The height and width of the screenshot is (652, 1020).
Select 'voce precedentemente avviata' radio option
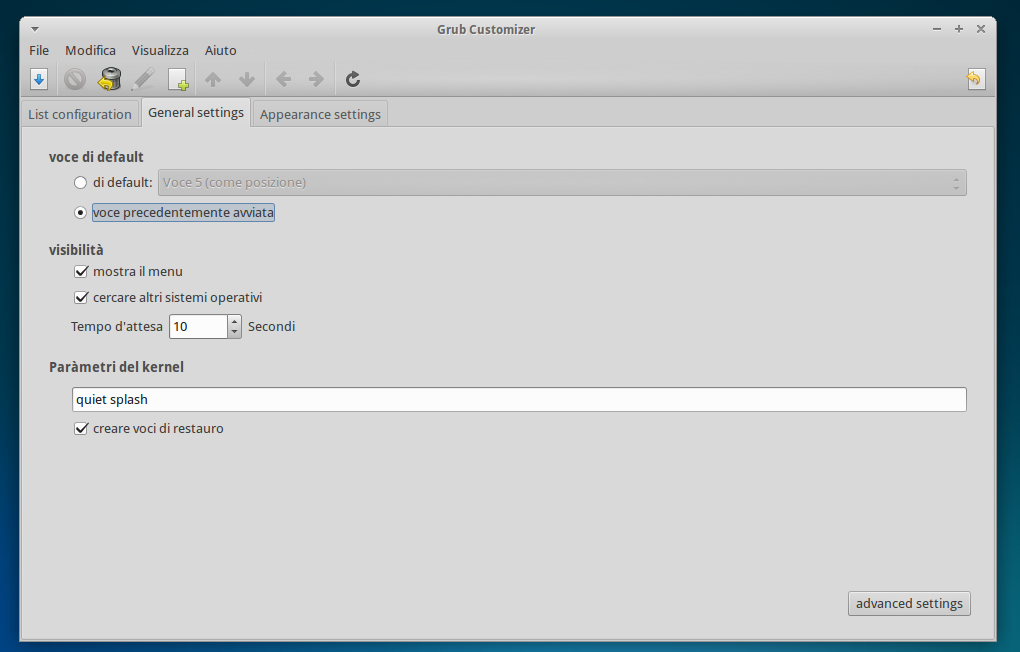[x=80, y=213]
